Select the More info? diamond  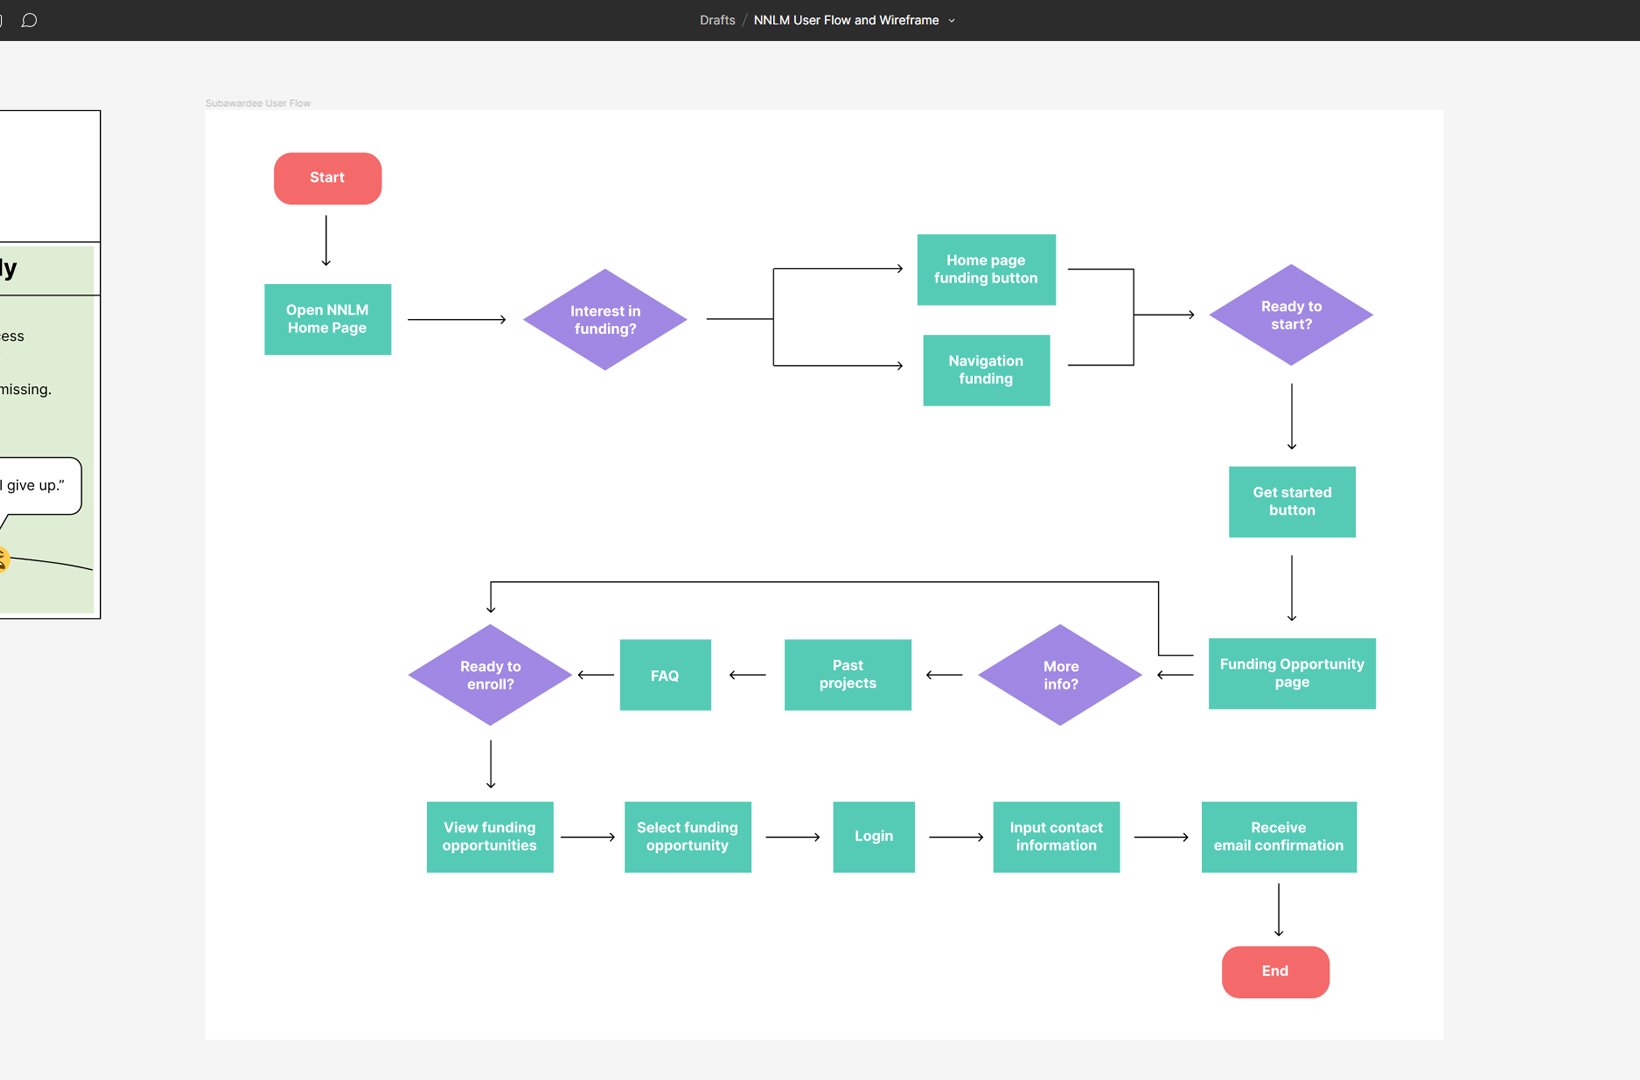[1060, 675]
